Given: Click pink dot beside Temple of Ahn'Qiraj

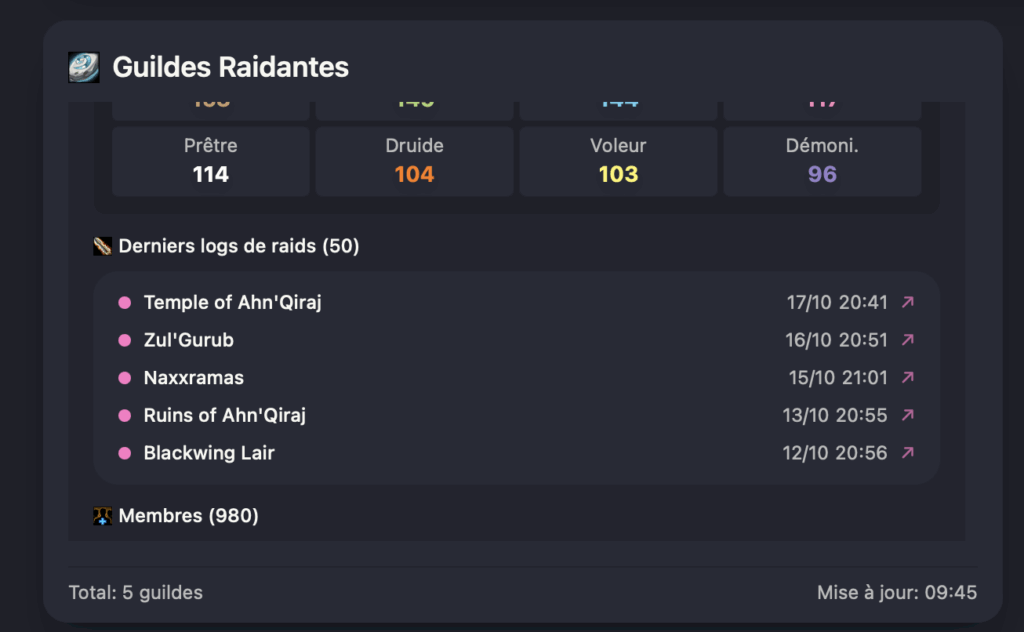Looking at the screenshot, I should [x=125, y=302].
